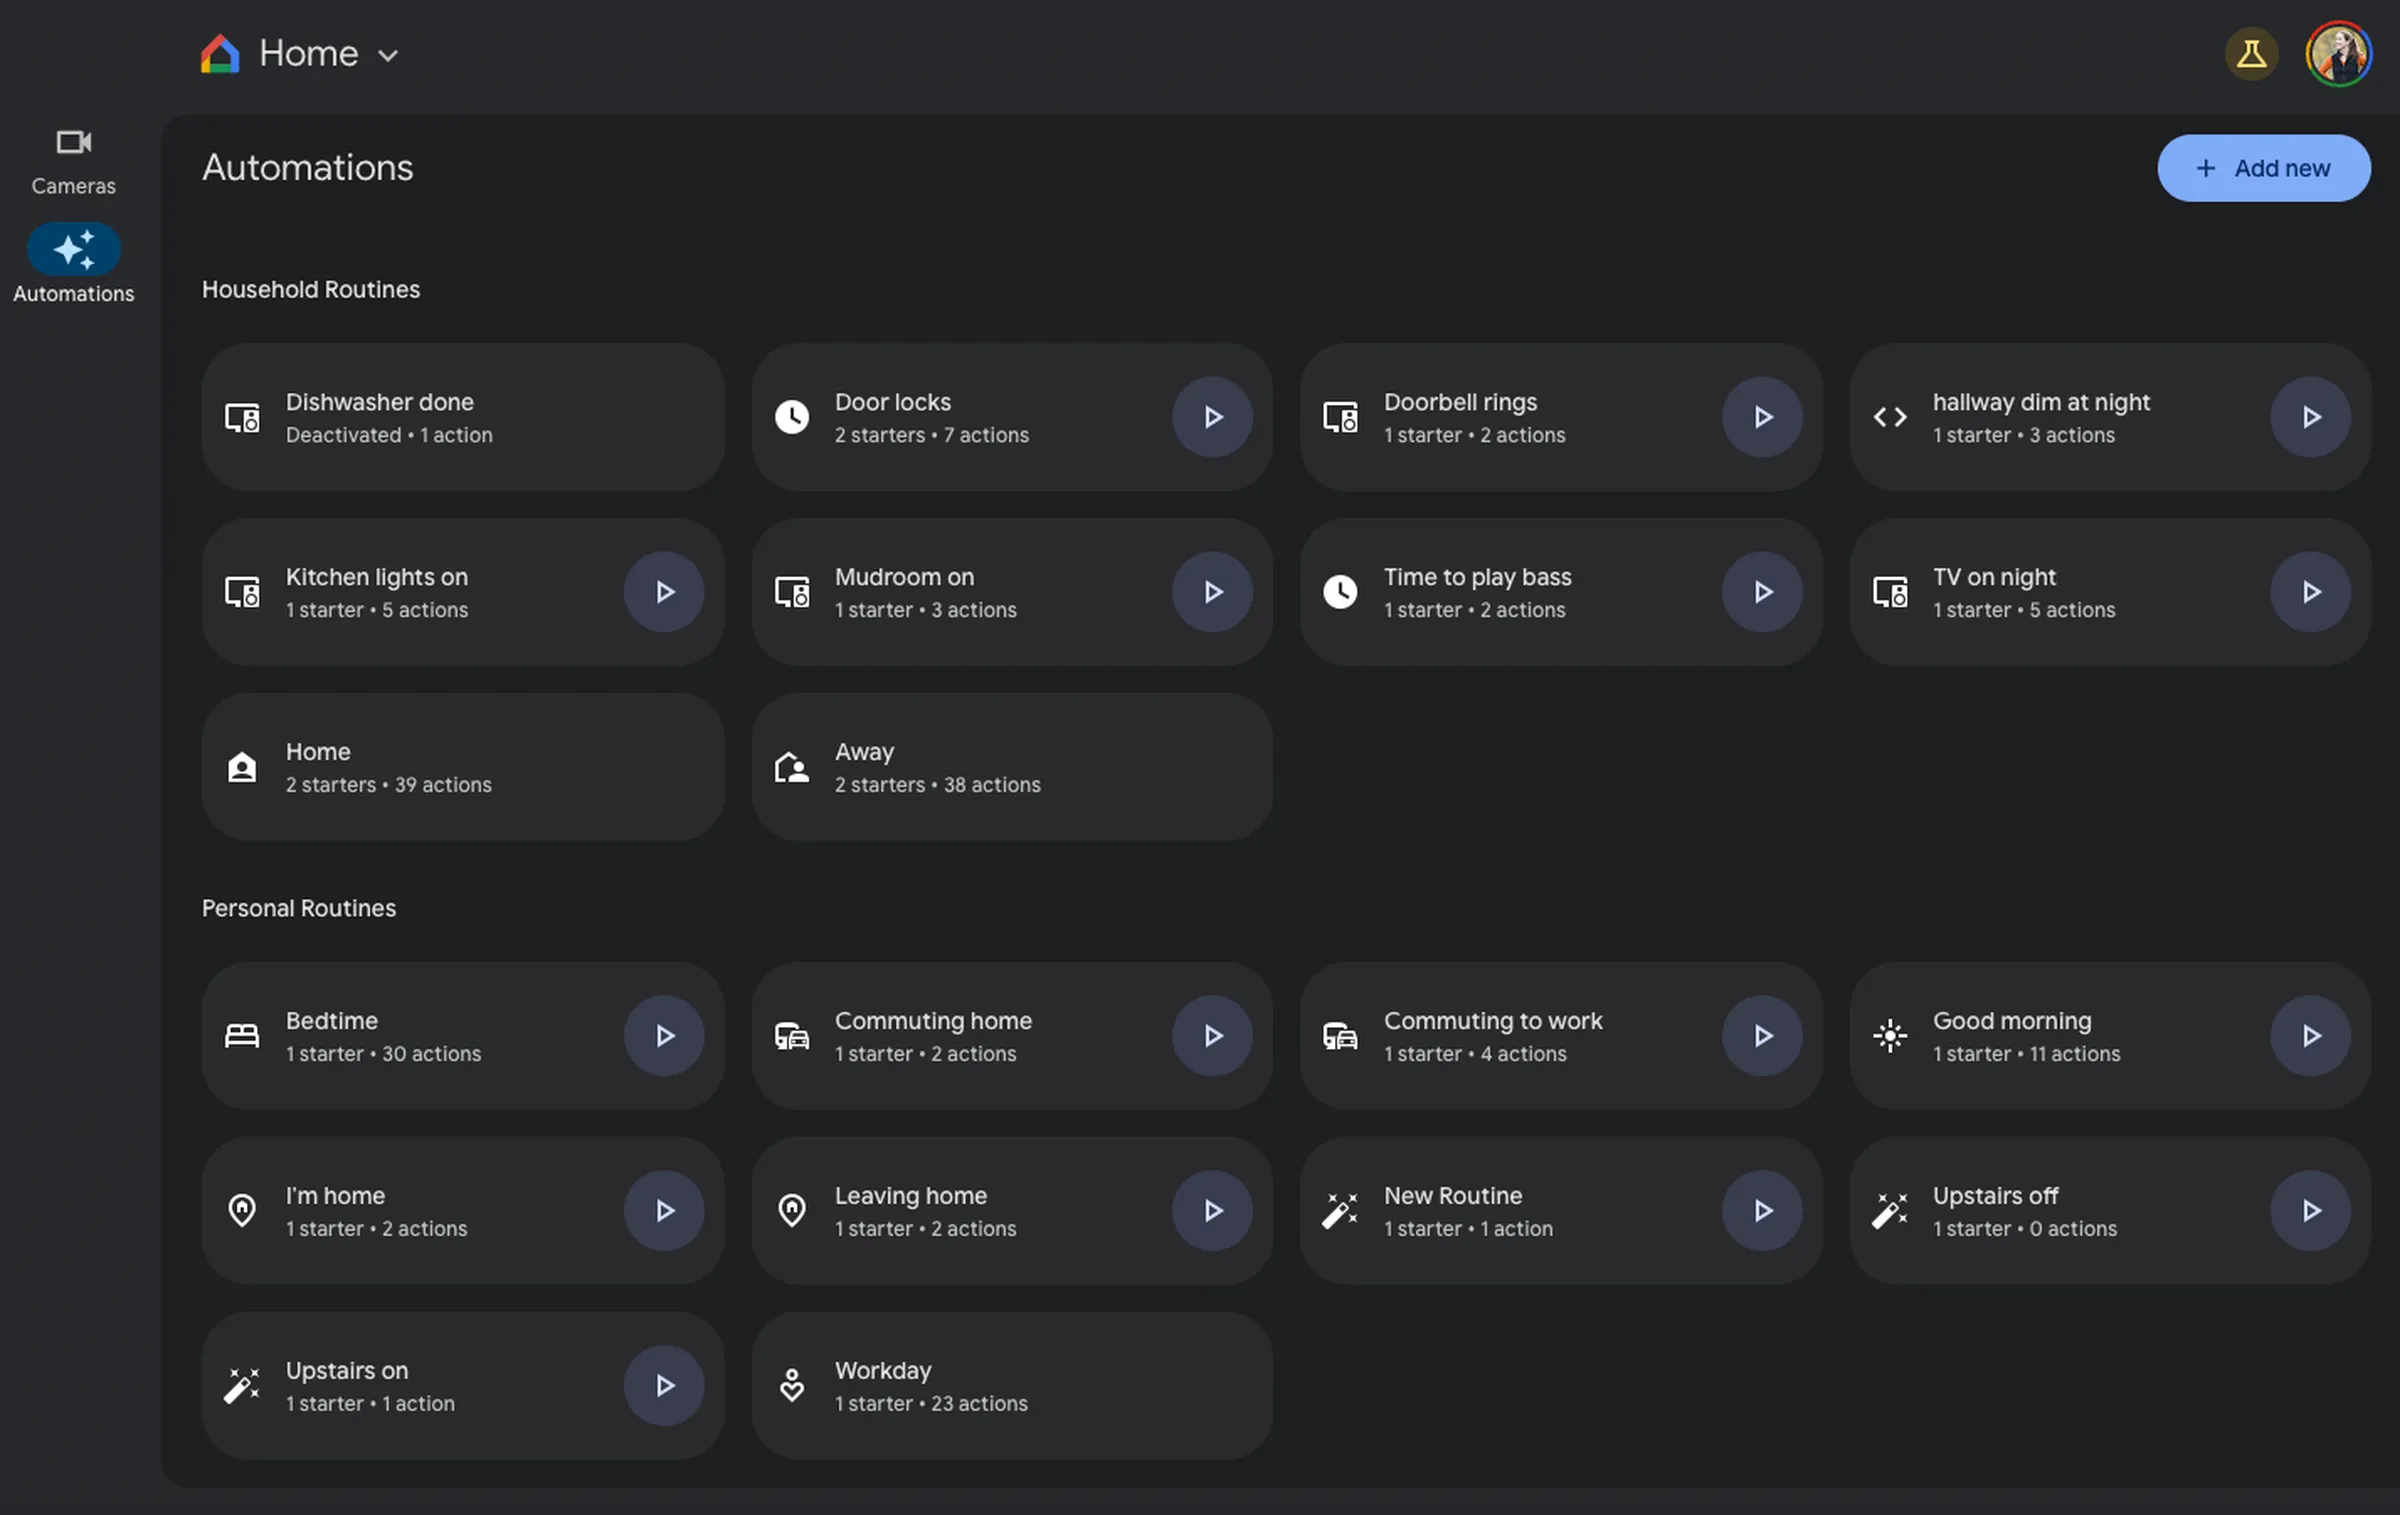Click the Upstairs off magic wand icon
The width and height of the screenshot is (2400, 1515).
coord(1889,1211)
